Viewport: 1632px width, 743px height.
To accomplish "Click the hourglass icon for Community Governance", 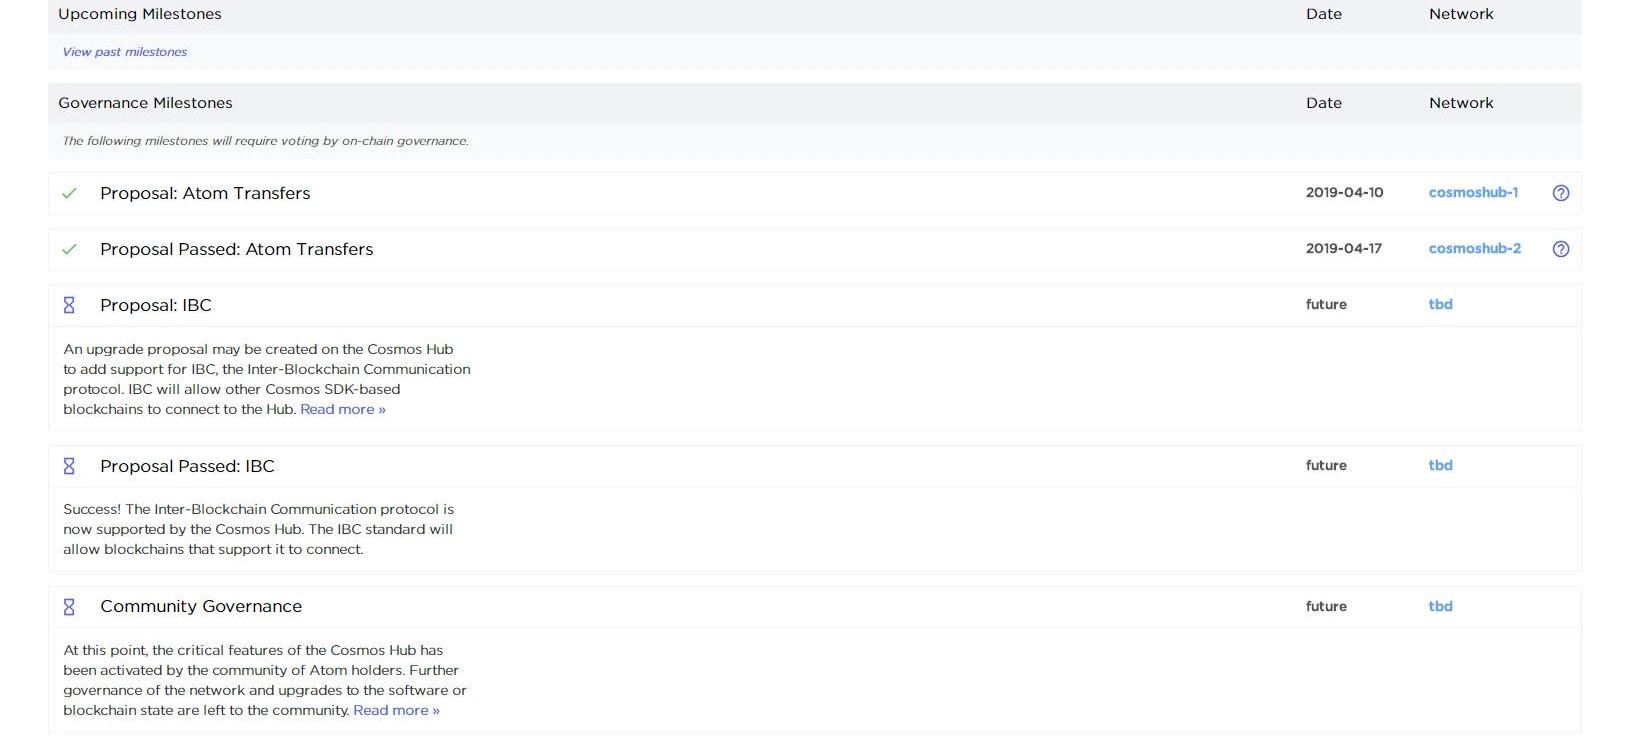I will (x=69, y=607).
